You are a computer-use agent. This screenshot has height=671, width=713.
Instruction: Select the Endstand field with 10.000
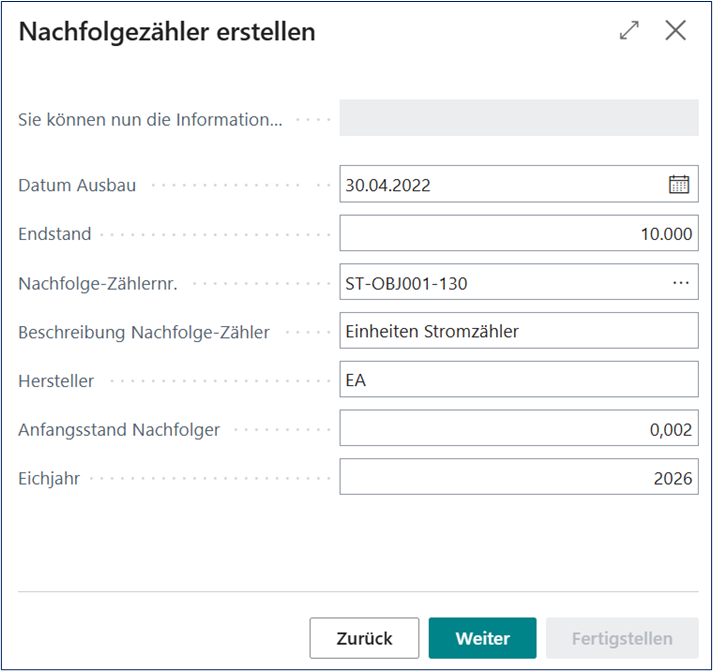coord(519,233)
